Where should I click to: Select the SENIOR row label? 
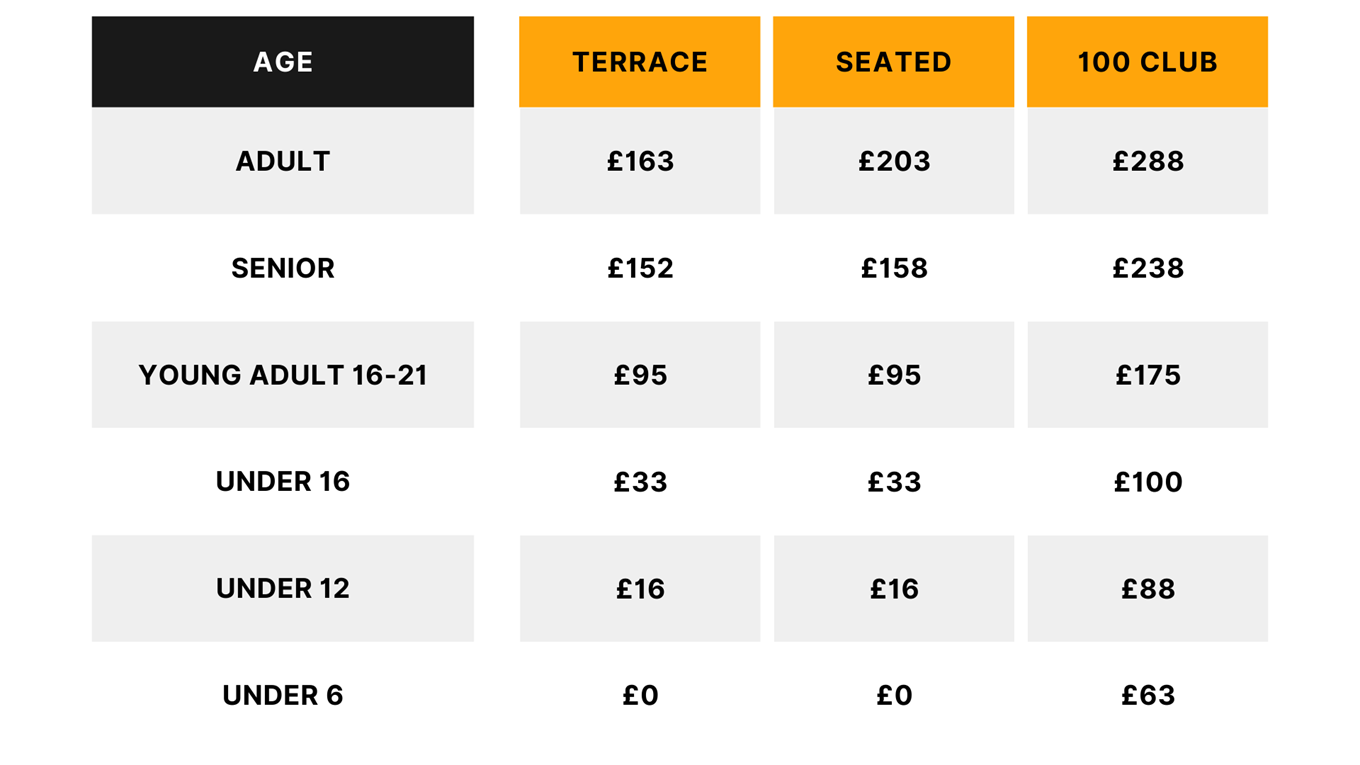[283, 268]
